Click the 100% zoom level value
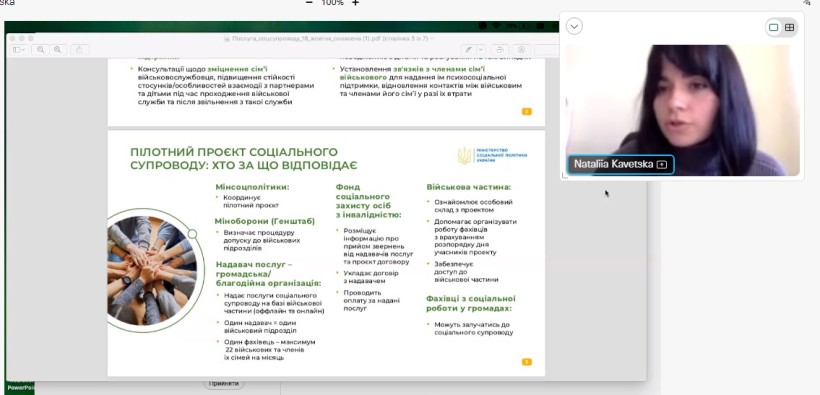 tap(332, 3)
